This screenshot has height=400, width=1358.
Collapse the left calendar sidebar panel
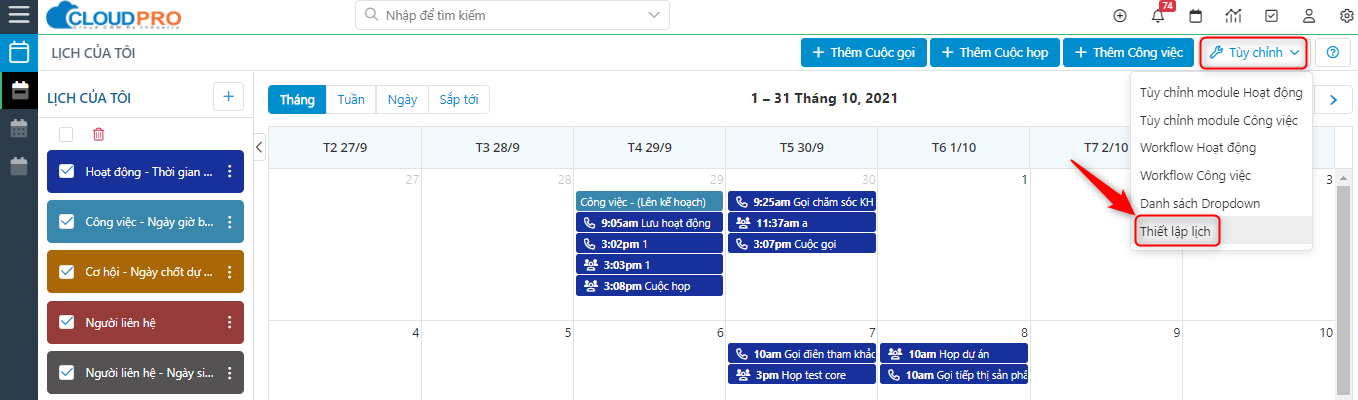click(259, 147)
